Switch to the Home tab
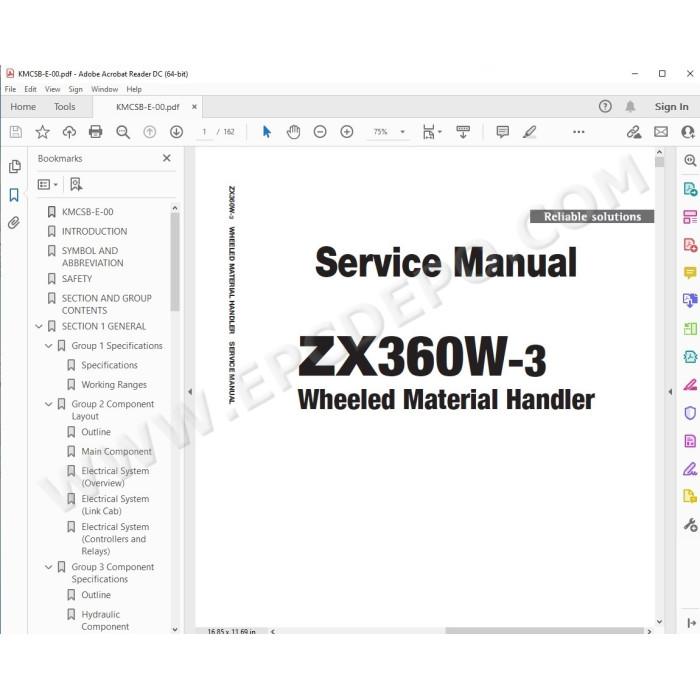 (x=23, y=107)
